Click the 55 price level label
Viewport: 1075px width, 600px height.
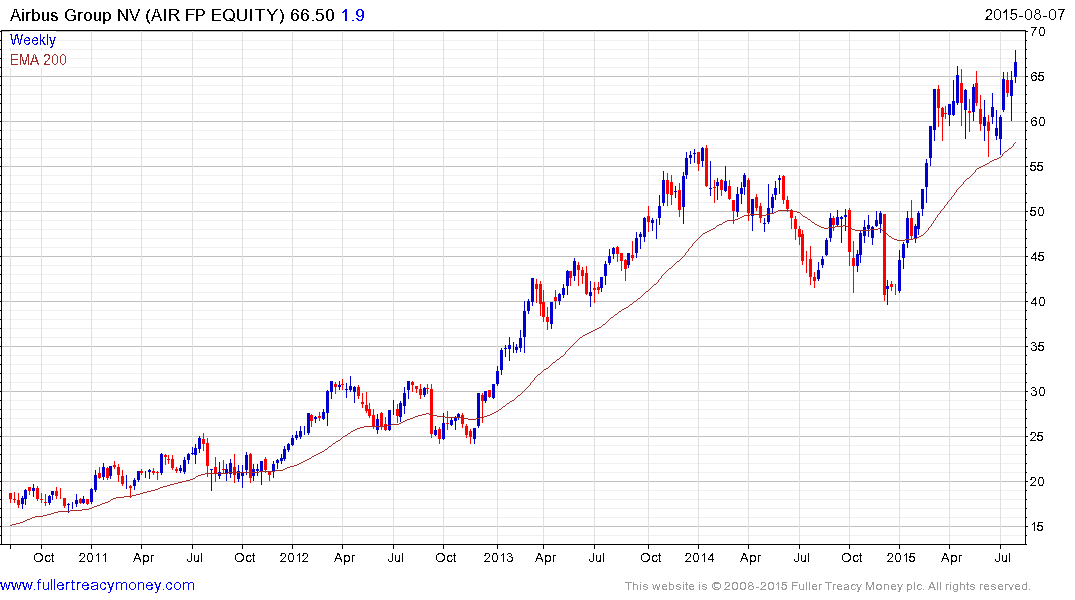click(1038, 167)
